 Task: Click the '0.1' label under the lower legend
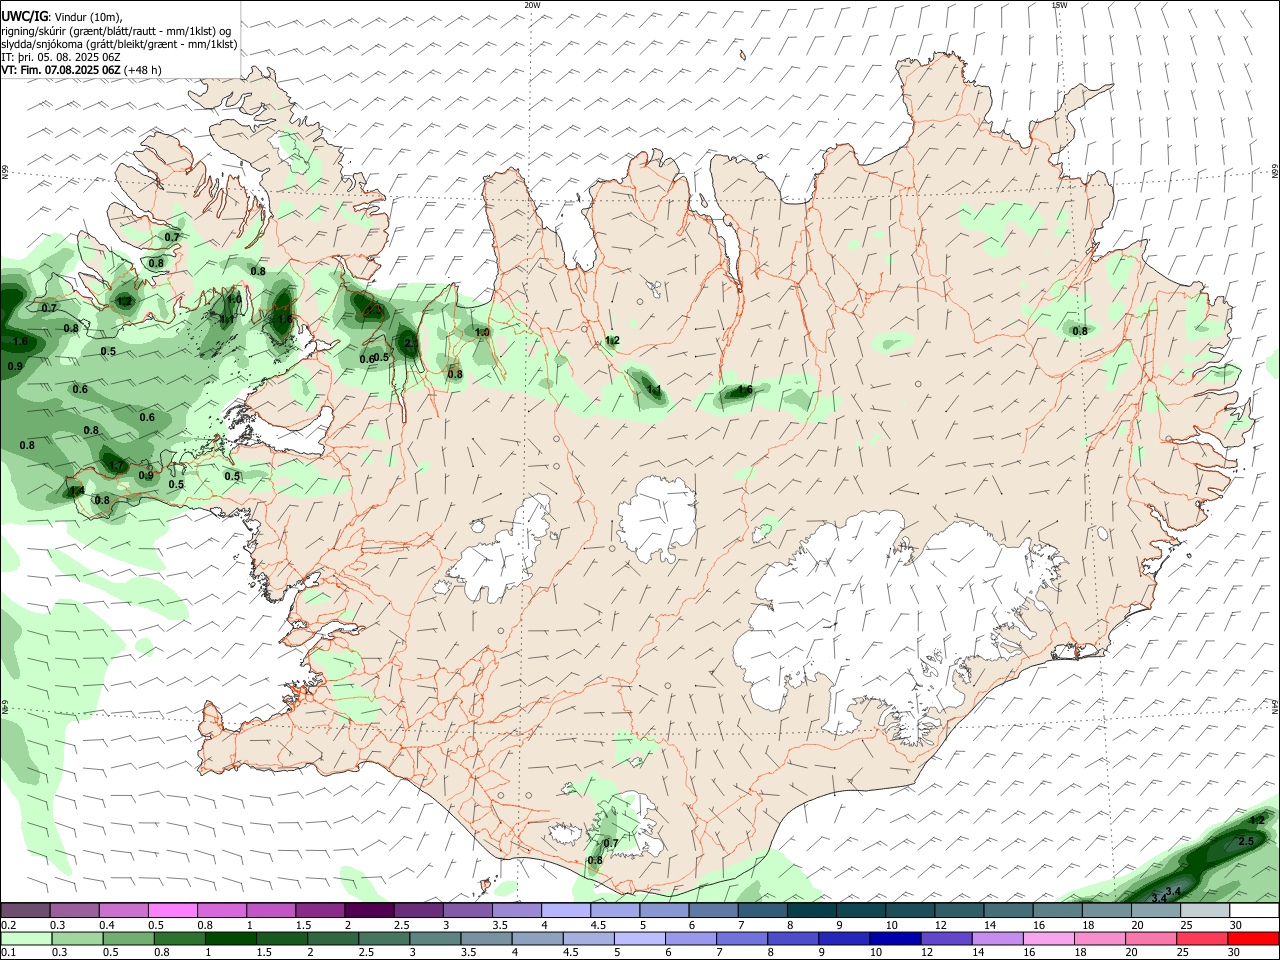click(8, 952)
